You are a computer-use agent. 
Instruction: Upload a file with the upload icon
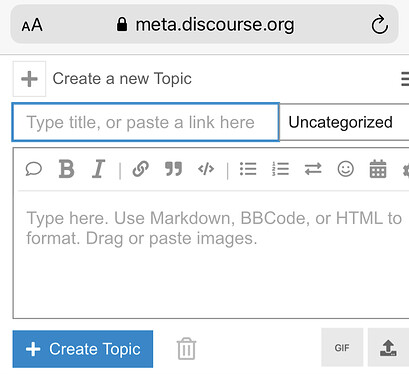[388, 348]
